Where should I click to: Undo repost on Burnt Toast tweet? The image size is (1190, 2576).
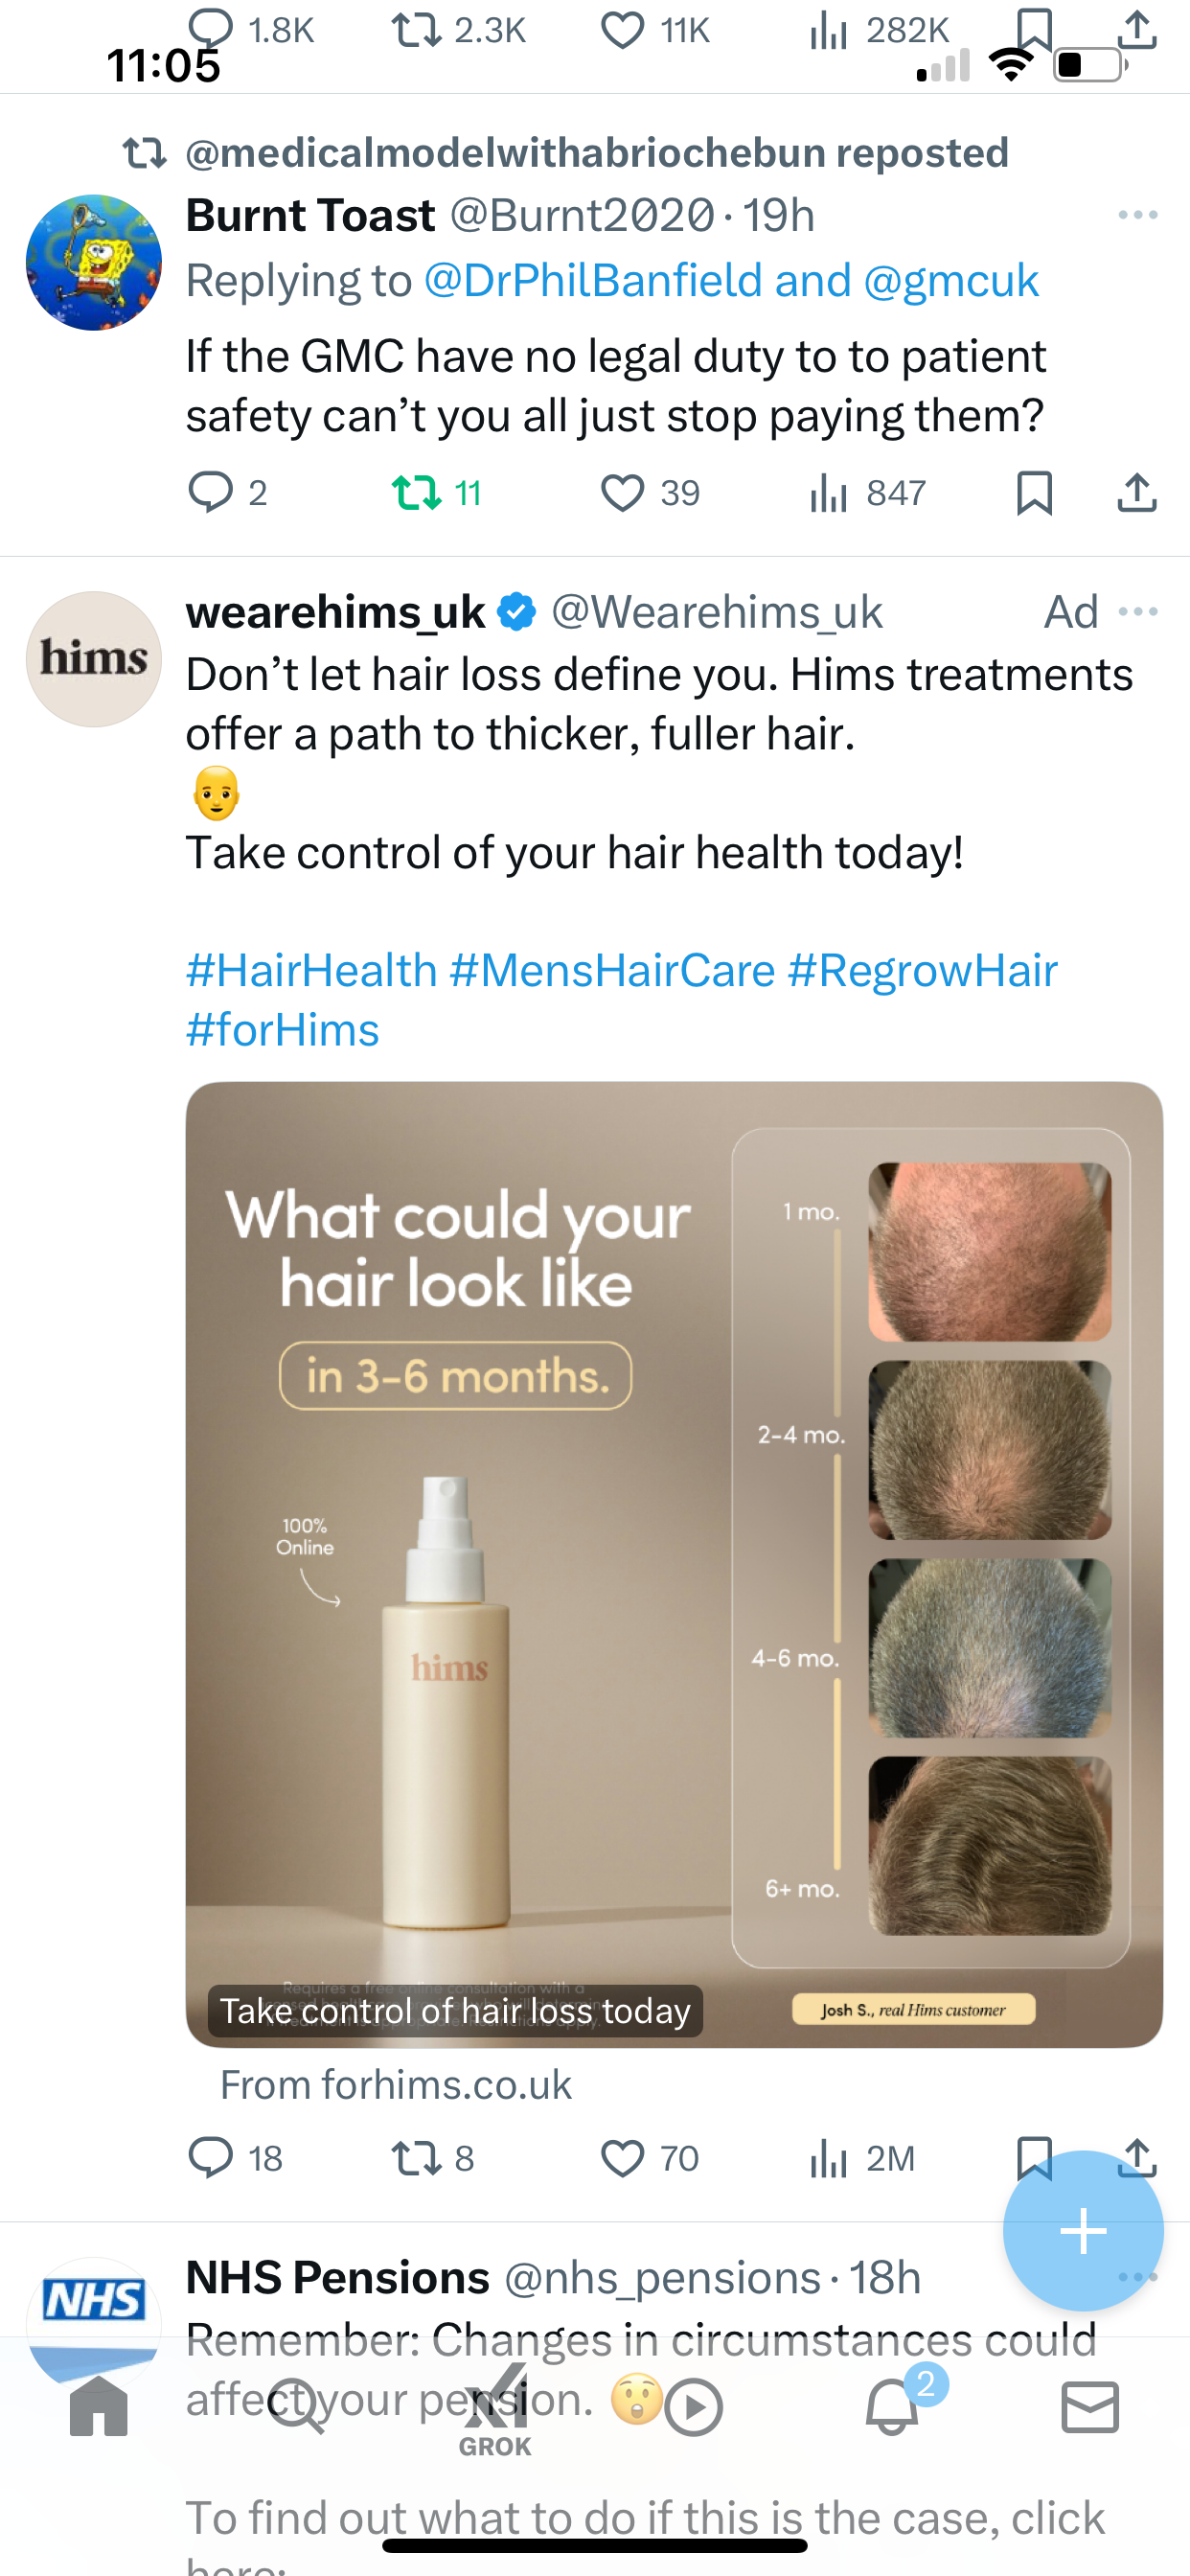(x=415, y=493)
